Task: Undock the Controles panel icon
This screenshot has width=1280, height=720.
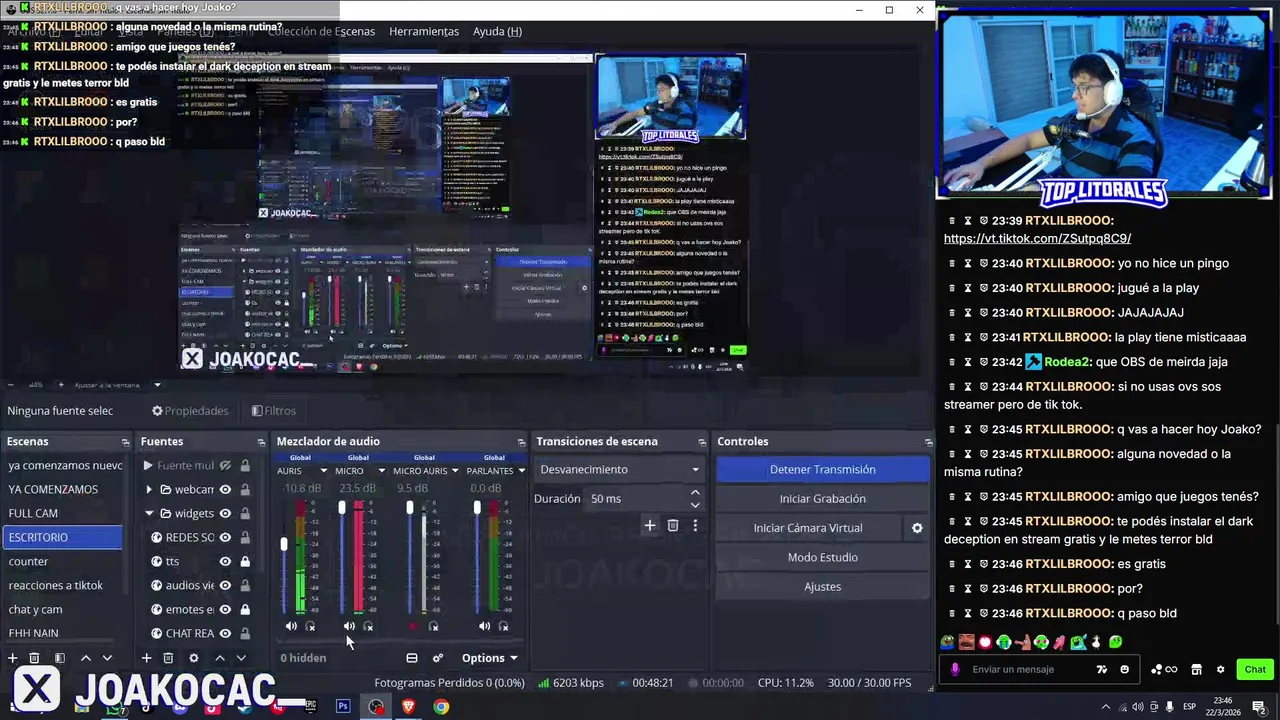Action: click(928, 442)
